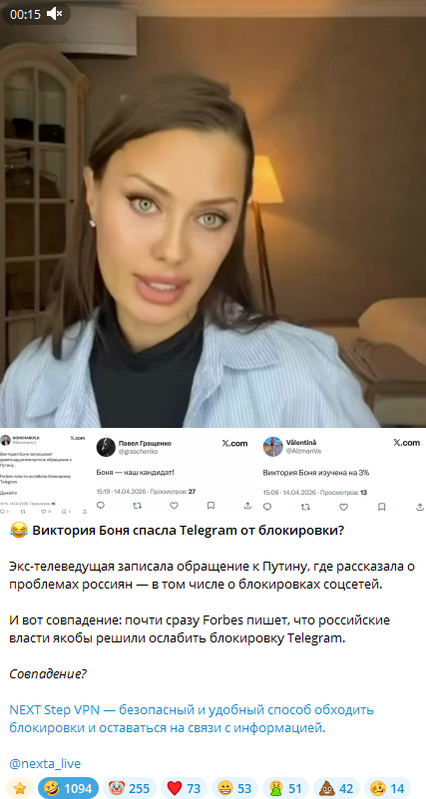Viewport: 426px width, 799px height.
Task: Open the leftmost Forbes-related tweet screenshot
Action: [x=45, y=471]
